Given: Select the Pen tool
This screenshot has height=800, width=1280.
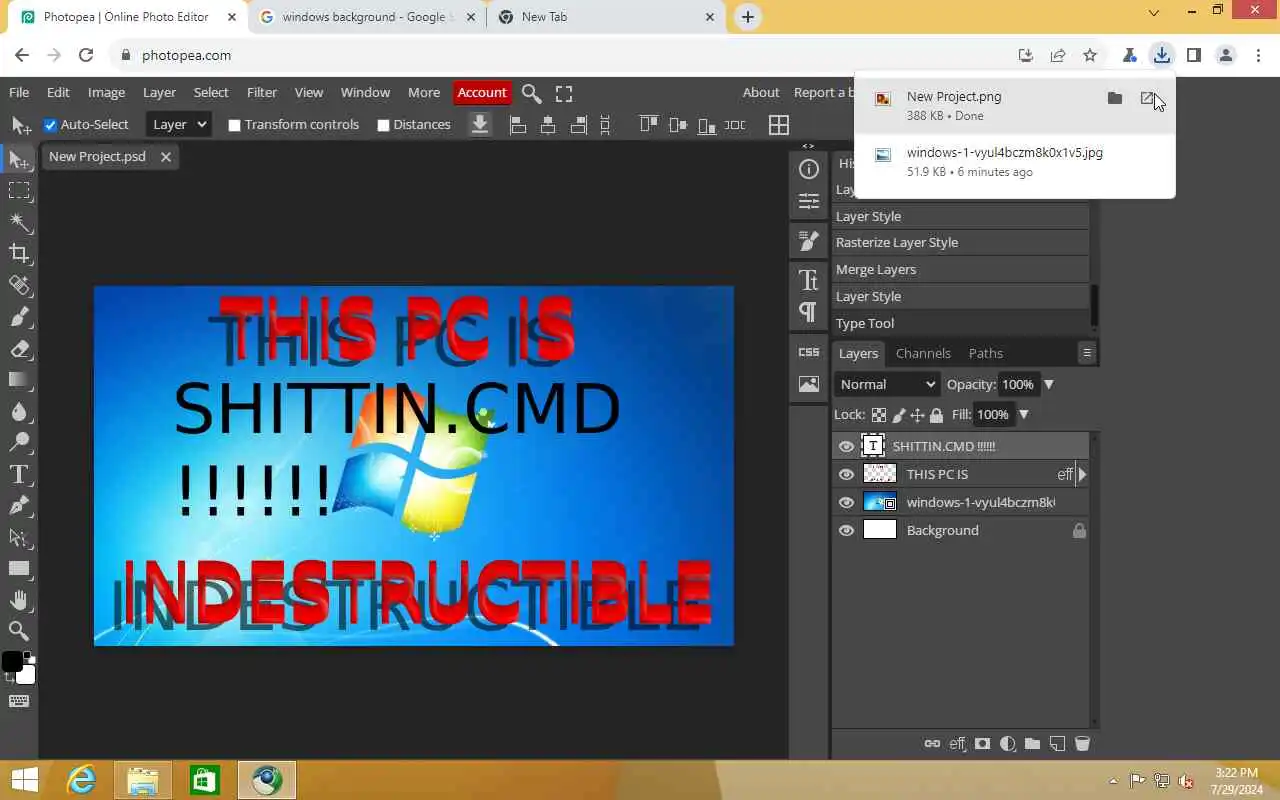Looking at the screenshot, I should [19, 506].
